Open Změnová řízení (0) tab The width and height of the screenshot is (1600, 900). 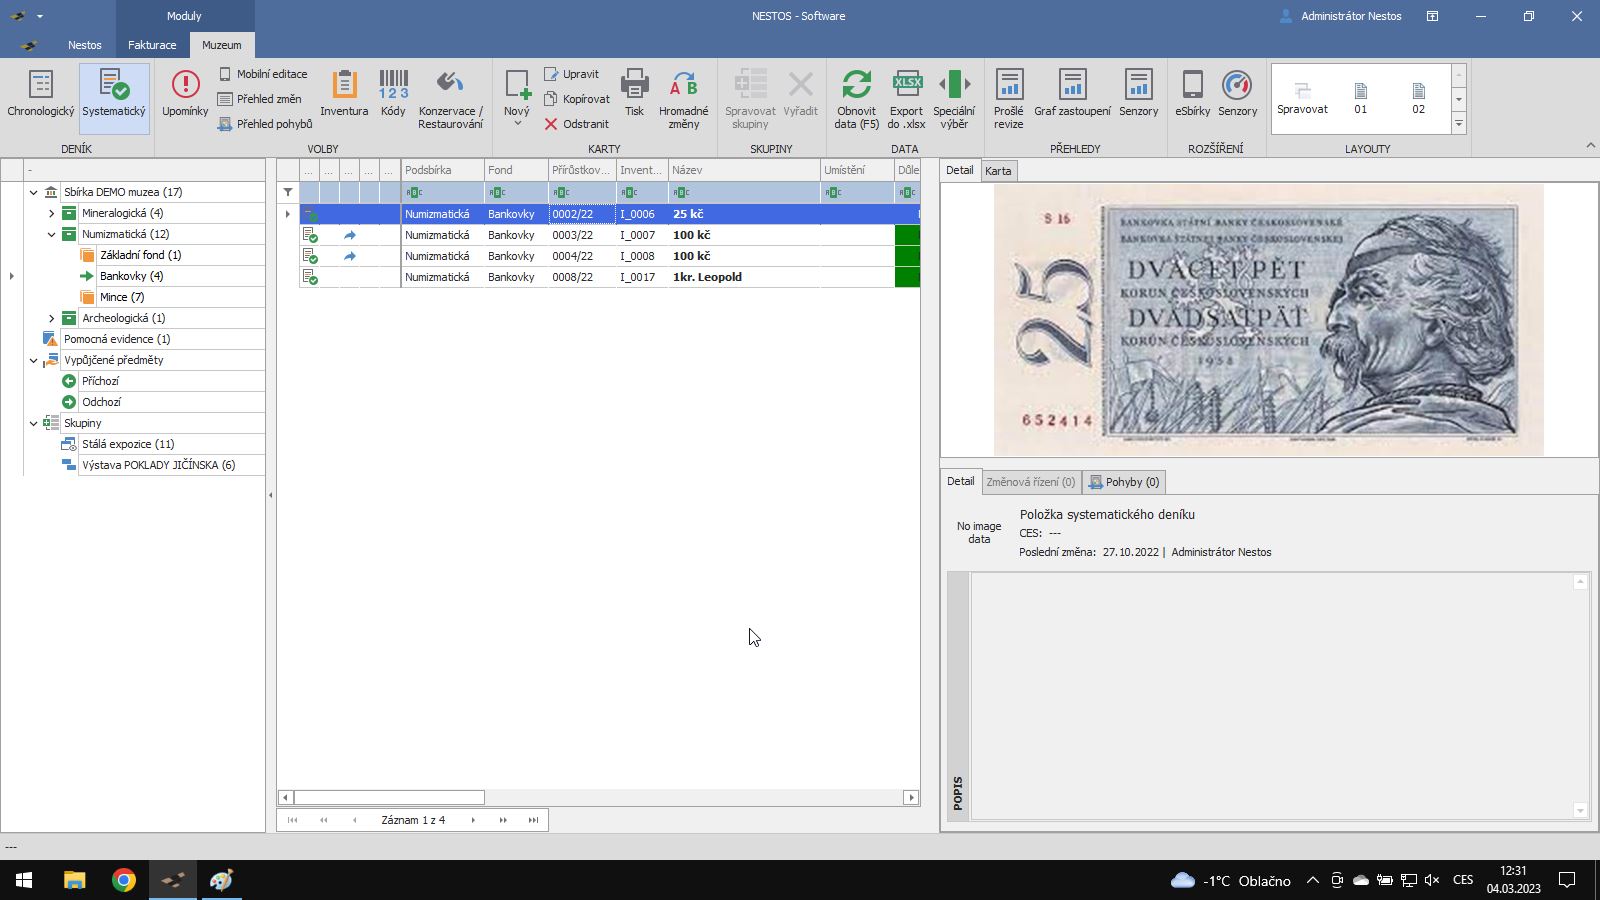pos(1031,482)
